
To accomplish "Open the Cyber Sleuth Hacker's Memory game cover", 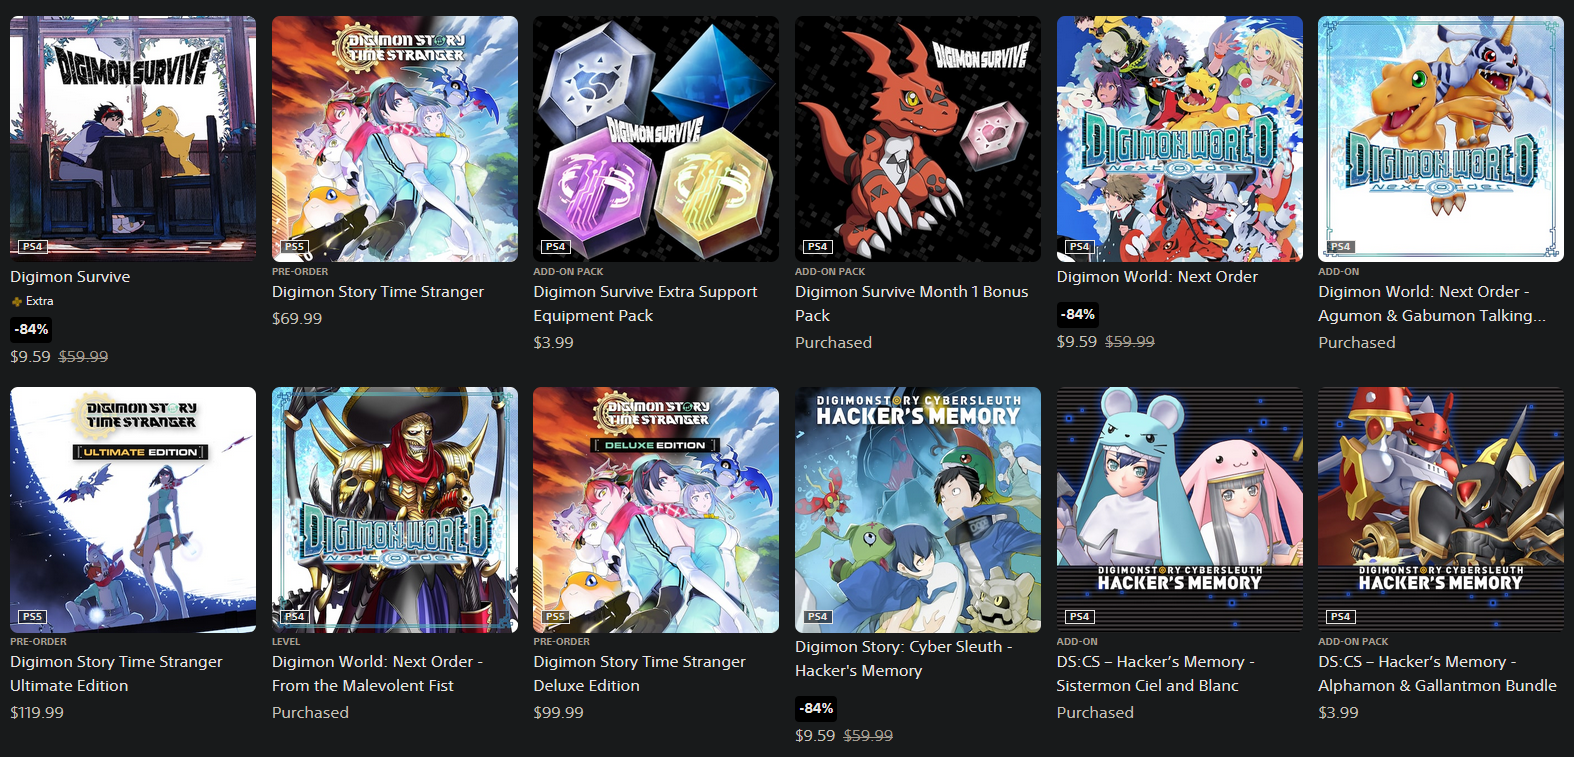I will pyautogui.click(x=918, y=510).
